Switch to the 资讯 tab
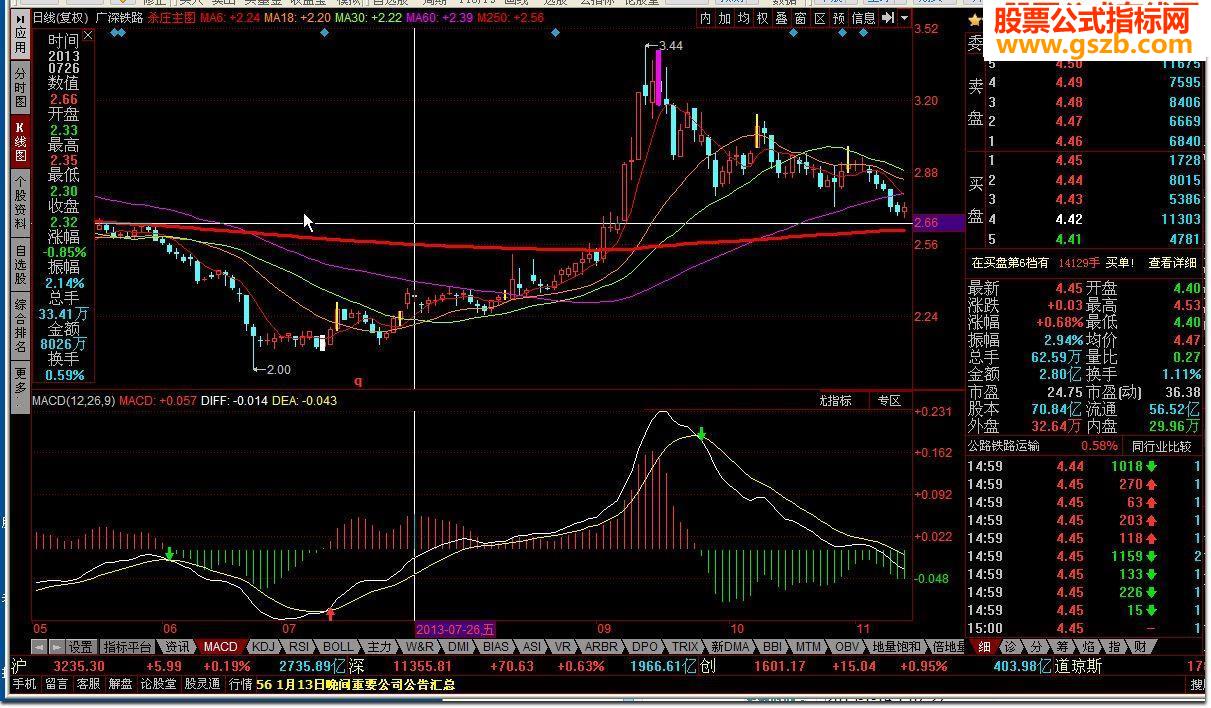The width and height of the screenshot is (1211, 708). 177,646
